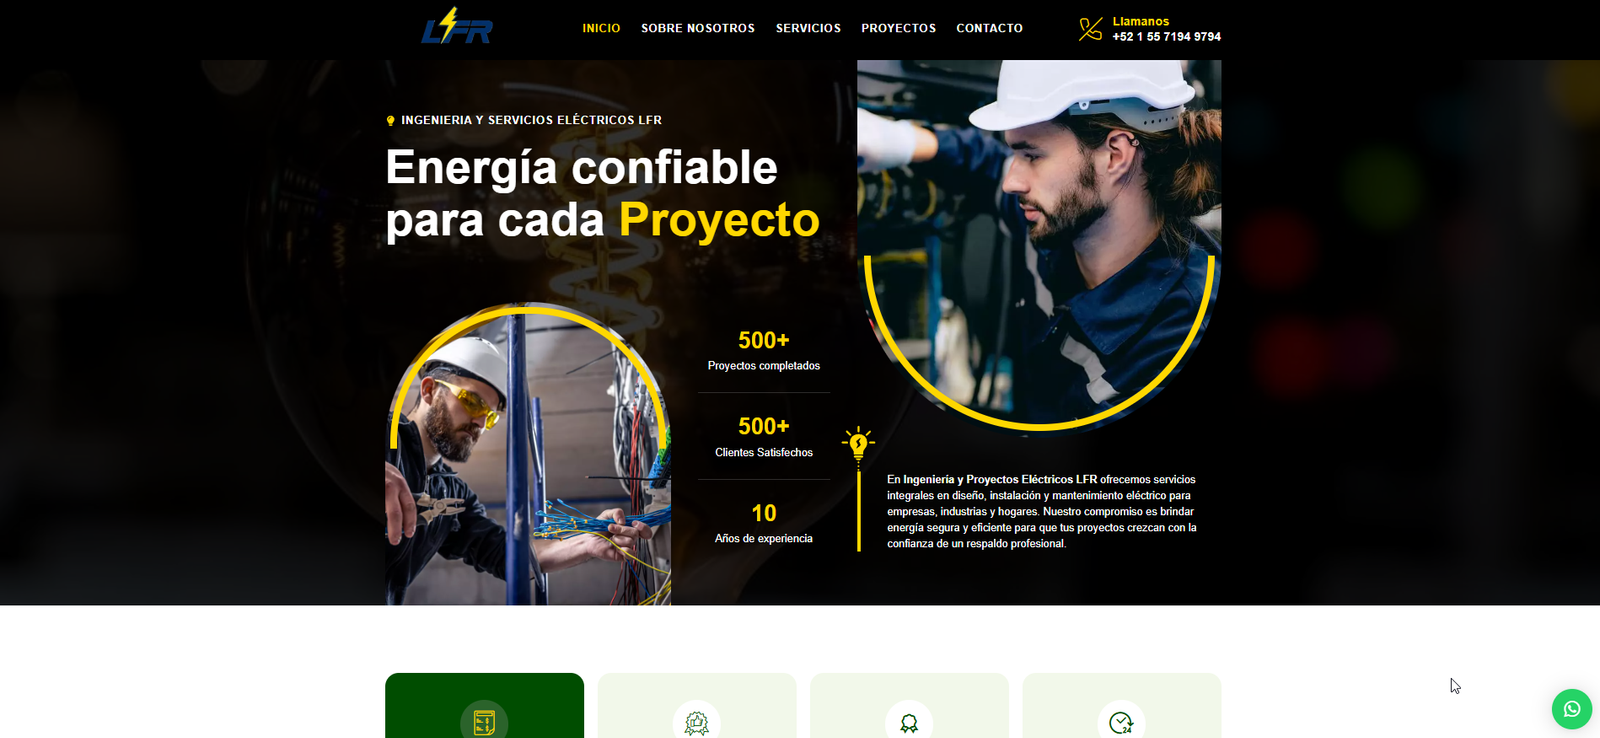Click 'Años de experiencia' stat label
This screenshot has height=738, width=1600.
coord(764,539)
